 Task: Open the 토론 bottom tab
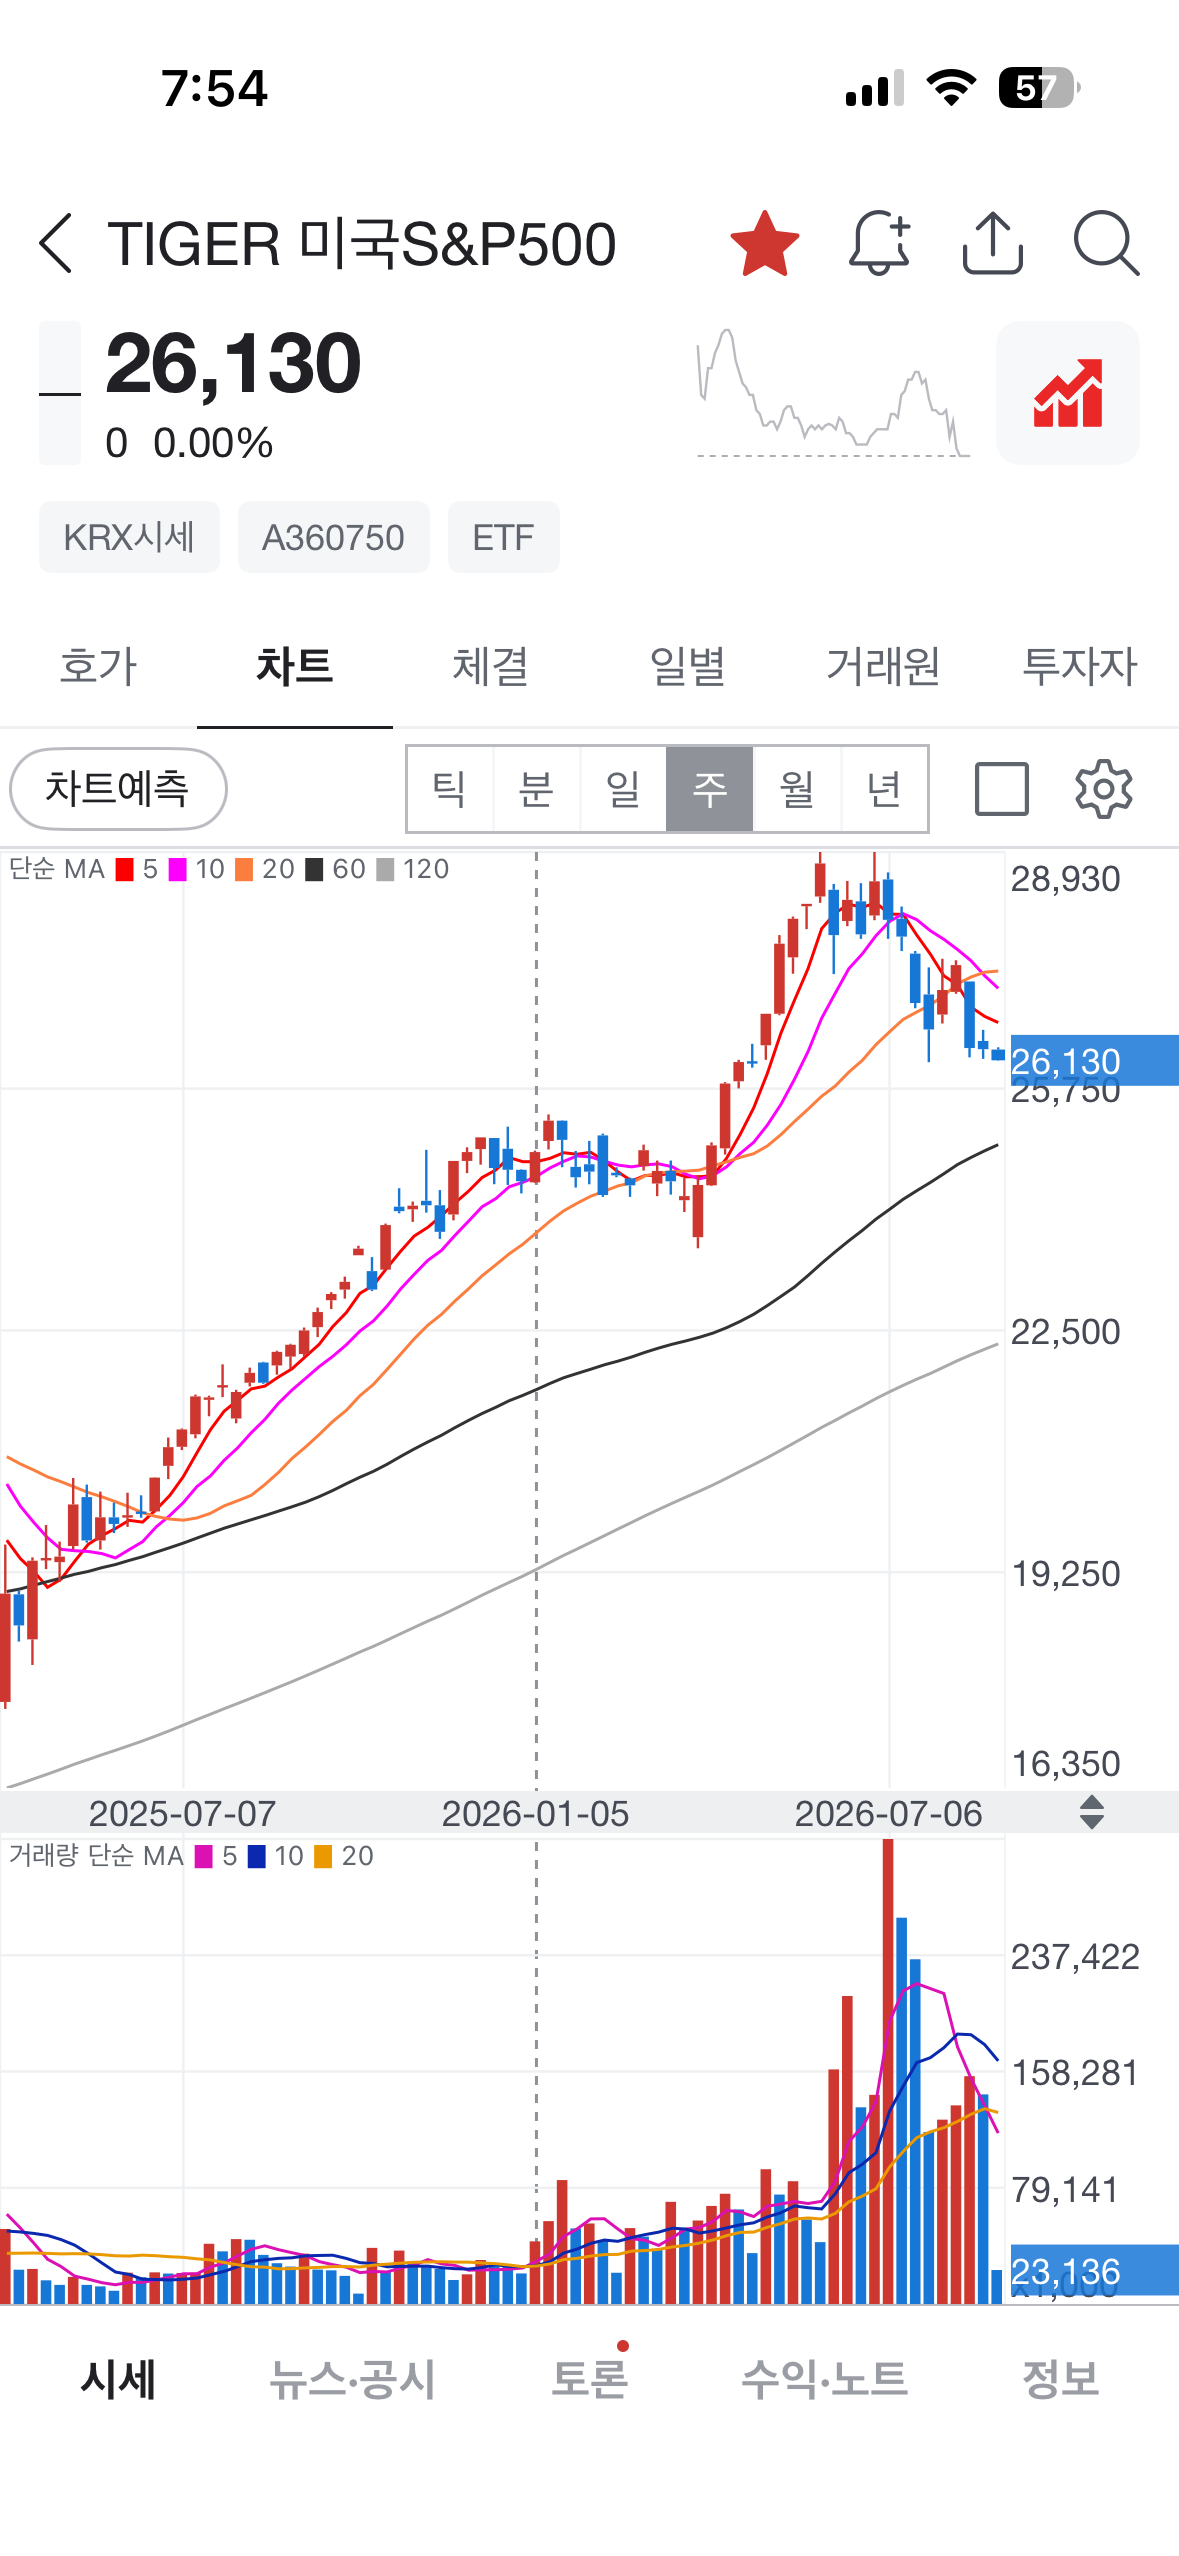click(x=590, y=2379)
